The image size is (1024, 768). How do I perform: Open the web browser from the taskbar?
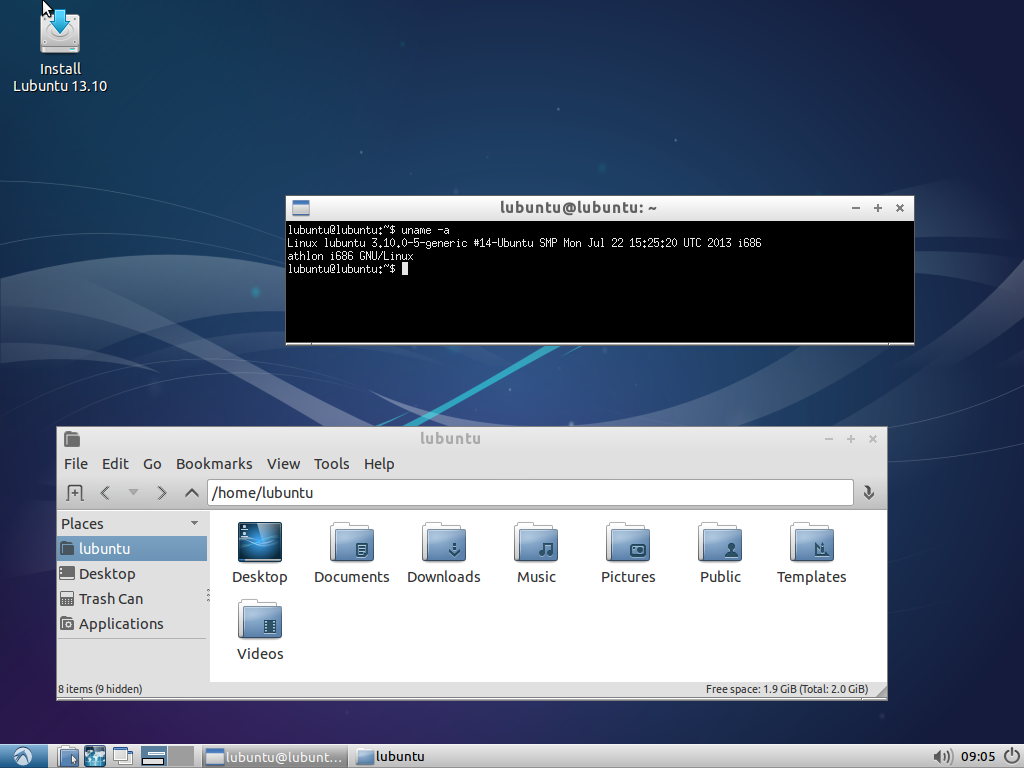click(95, 756)
